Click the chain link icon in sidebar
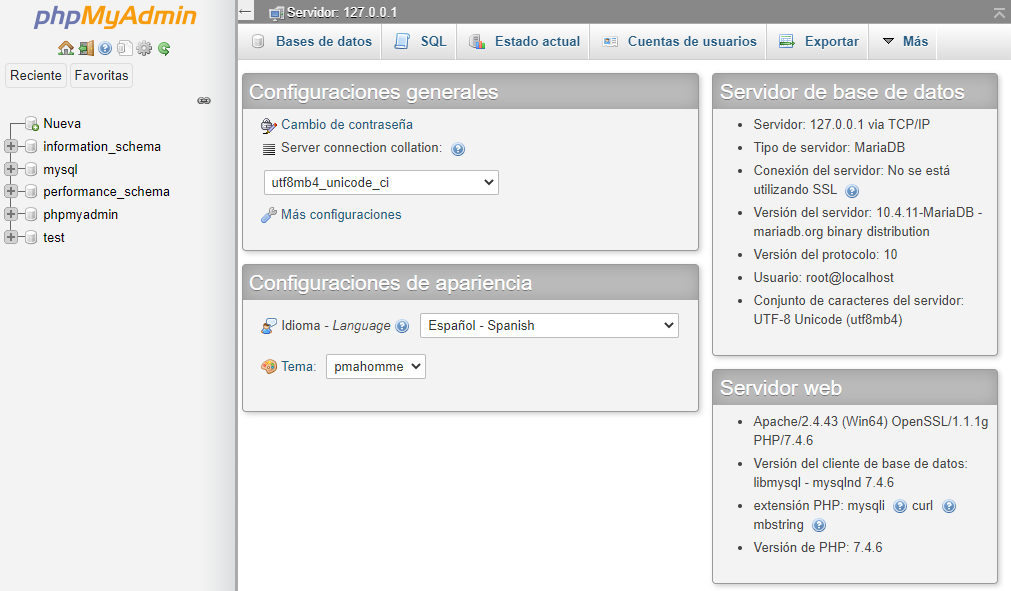The height and width of the screenshot is (591, 1011). tap(204, 100)
